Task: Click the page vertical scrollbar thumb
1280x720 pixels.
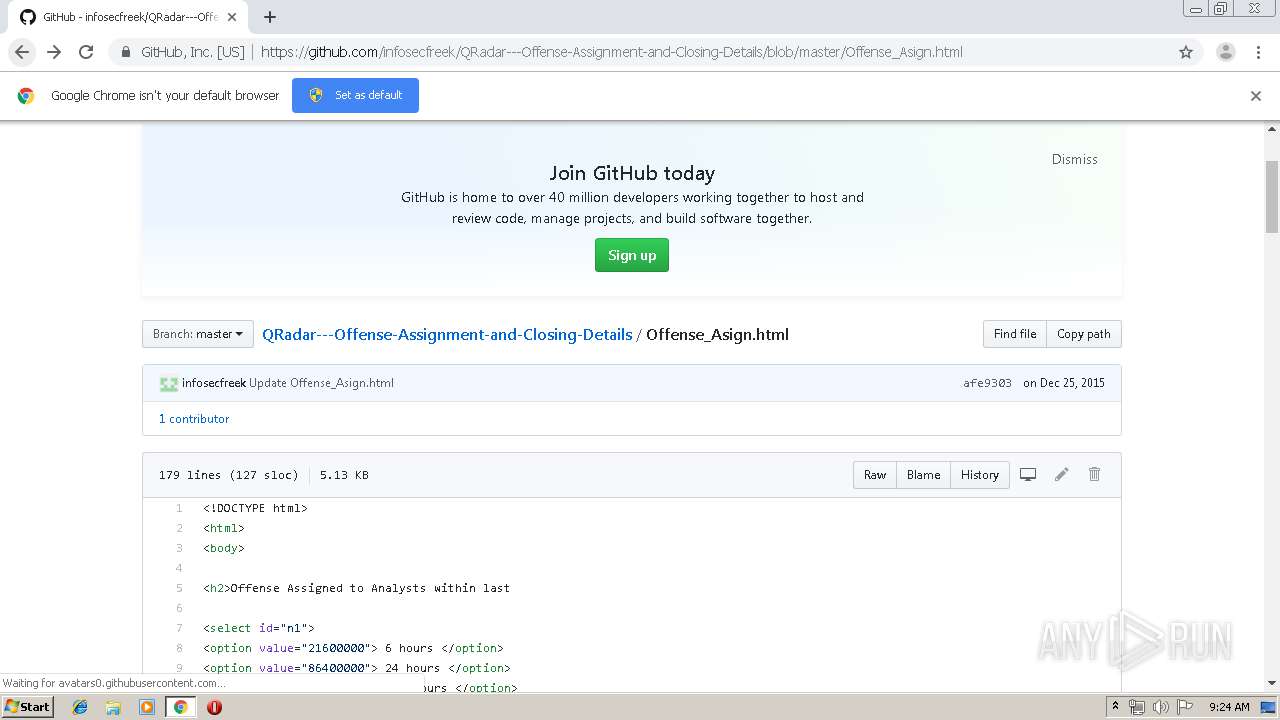Action: click(x=1272, y=196)
